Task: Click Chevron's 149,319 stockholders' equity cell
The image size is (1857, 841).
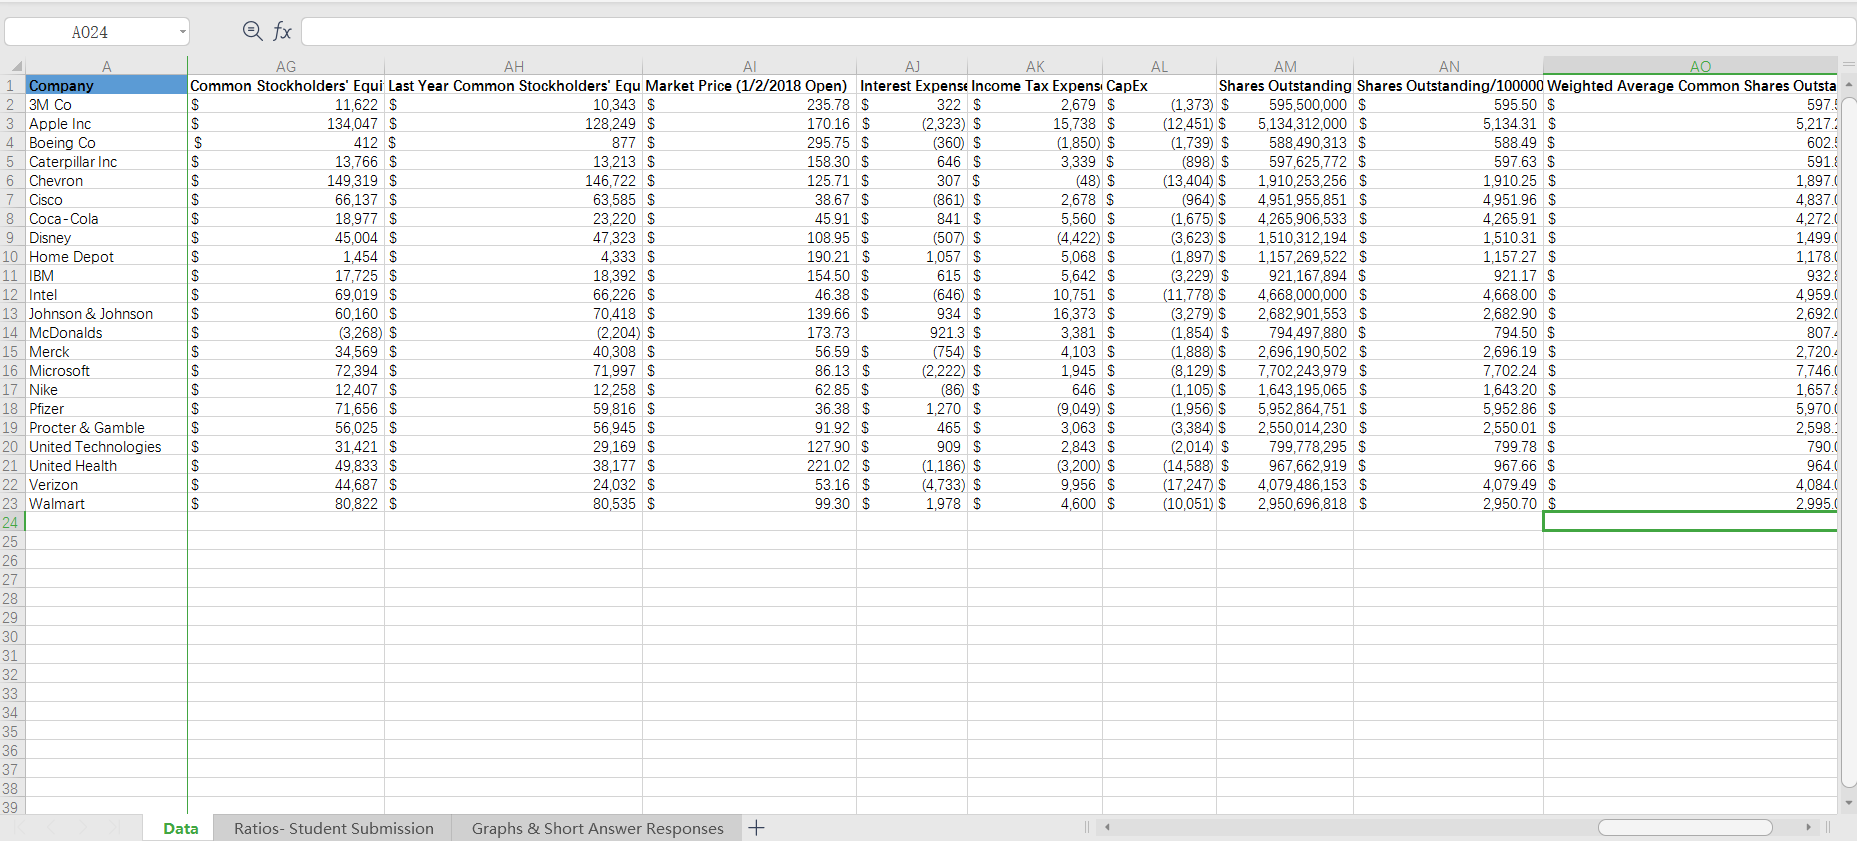Action: click(x=286, y=181)
